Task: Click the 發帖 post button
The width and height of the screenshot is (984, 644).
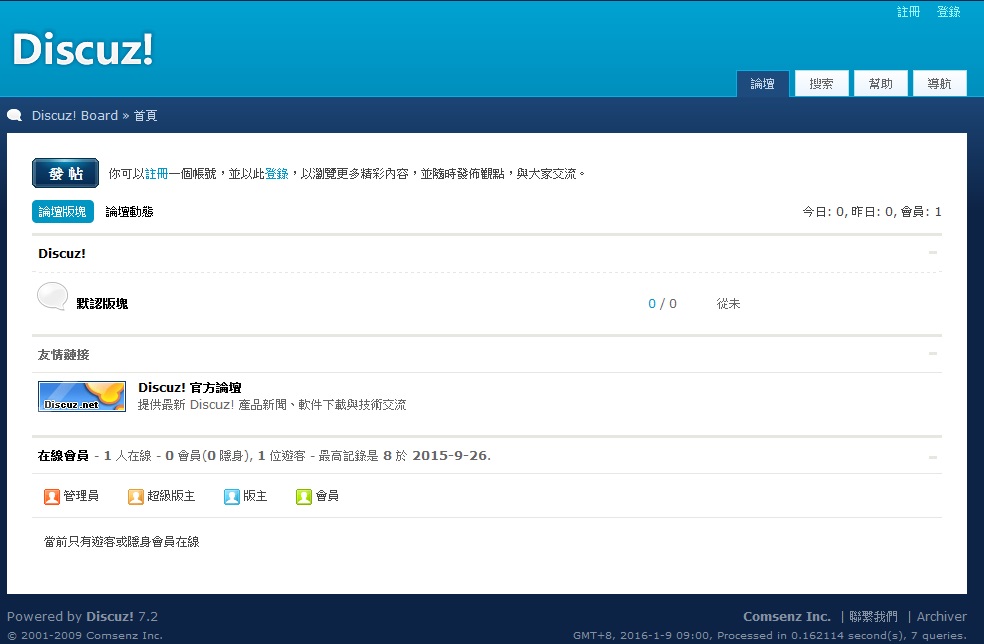Action: coord(65,173)
